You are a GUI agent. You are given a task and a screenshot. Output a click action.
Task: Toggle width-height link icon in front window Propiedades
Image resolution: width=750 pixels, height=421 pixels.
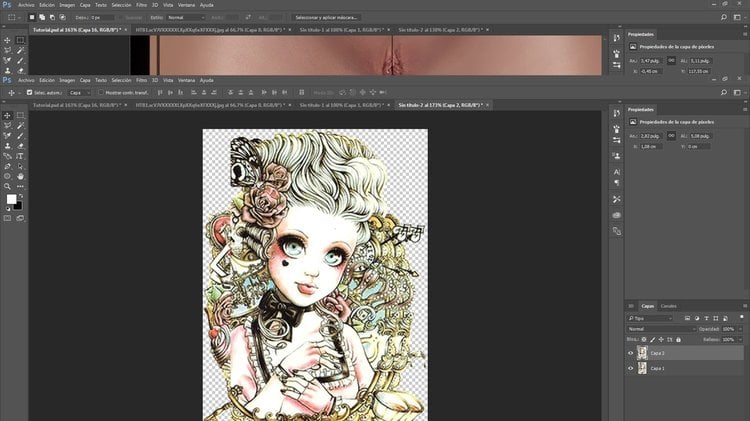coord(671,136)
